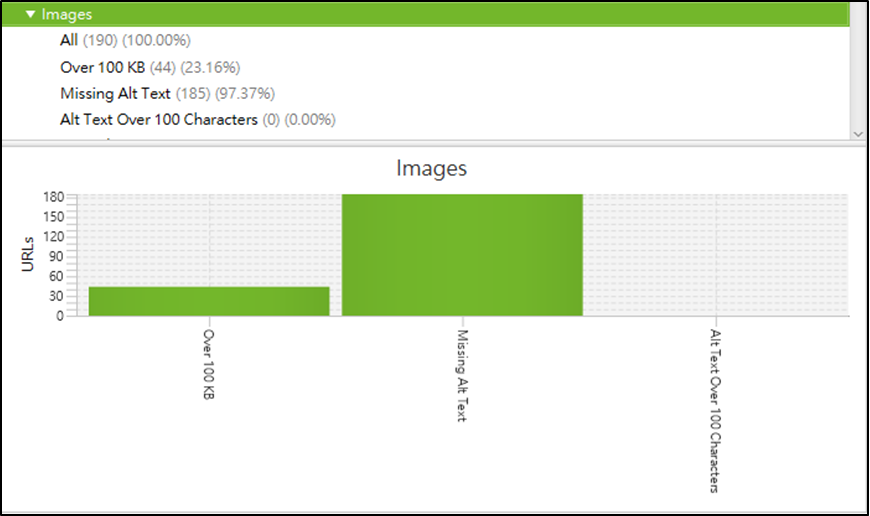Click the divider between list and chart

point(434,144)
